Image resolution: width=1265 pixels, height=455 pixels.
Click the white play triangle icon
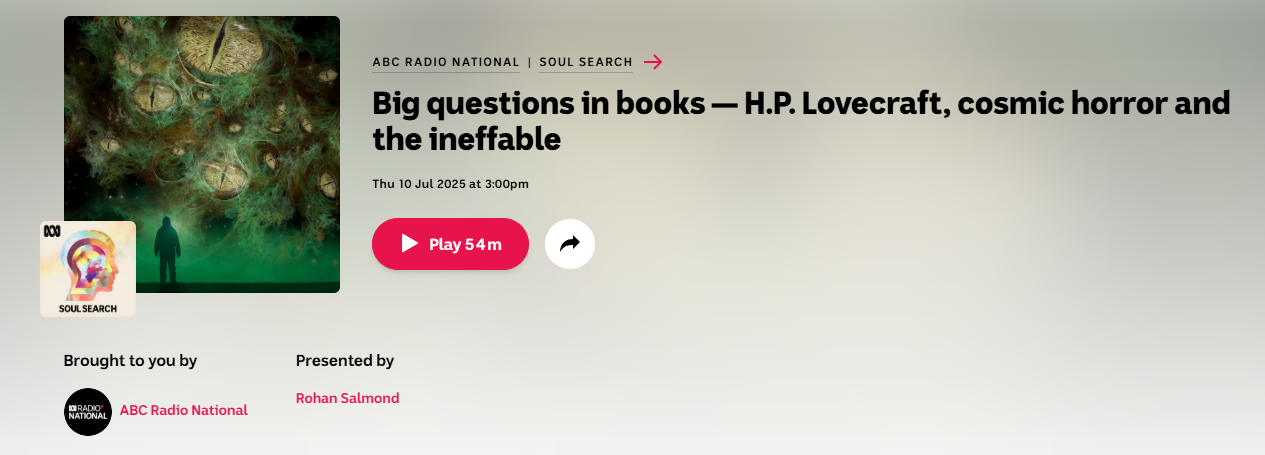pyautogui.click(x=409, y=244)
